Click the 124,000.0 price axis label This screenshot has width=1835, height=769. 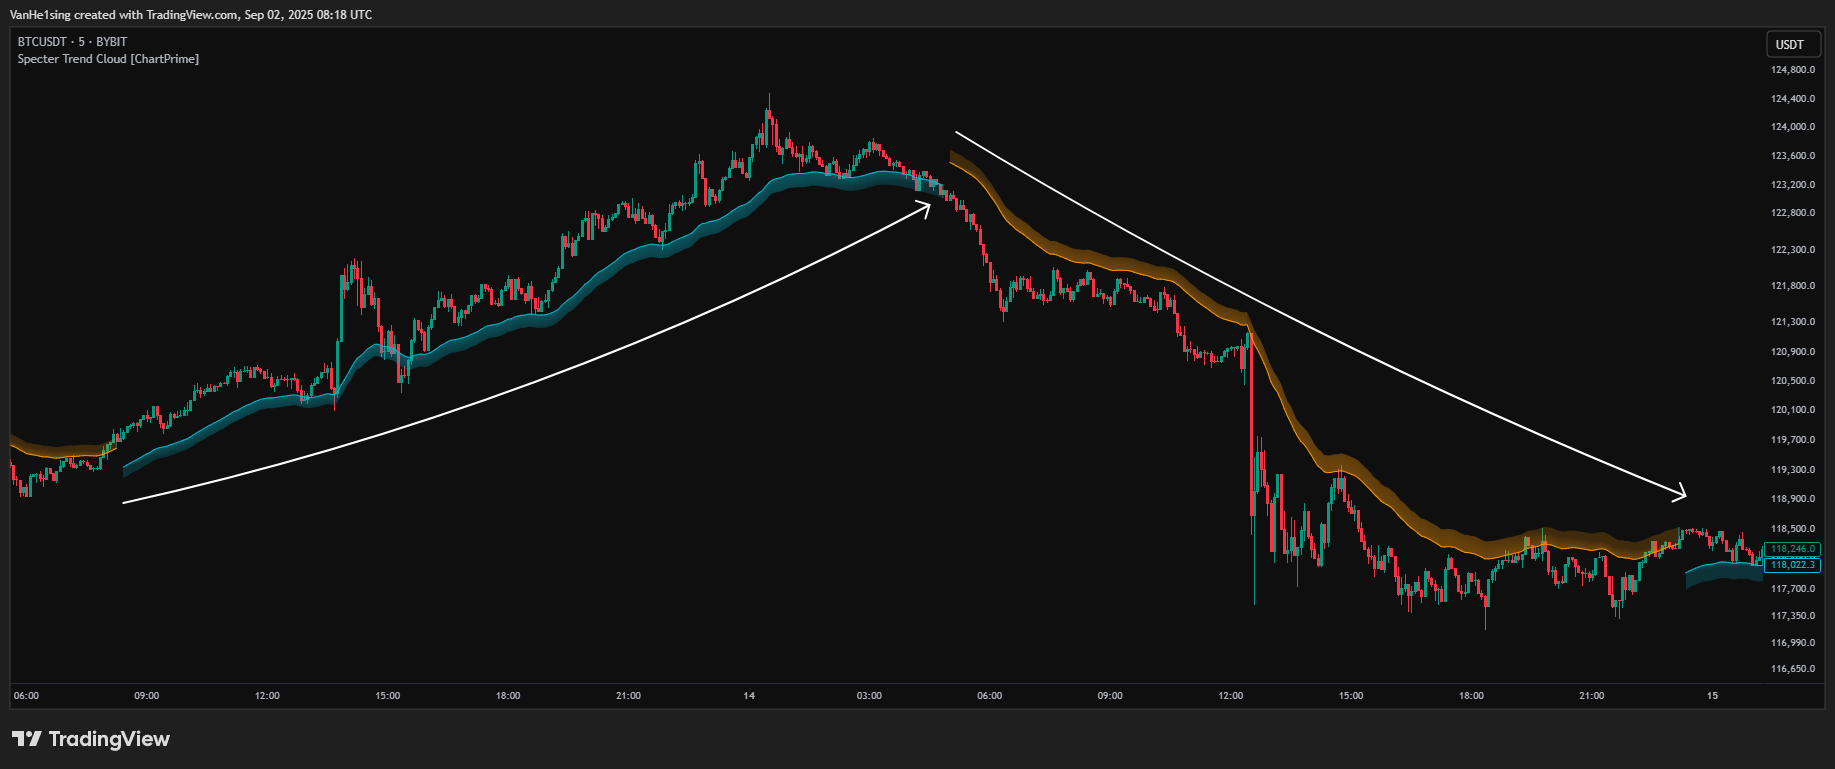pos(1793,127)
